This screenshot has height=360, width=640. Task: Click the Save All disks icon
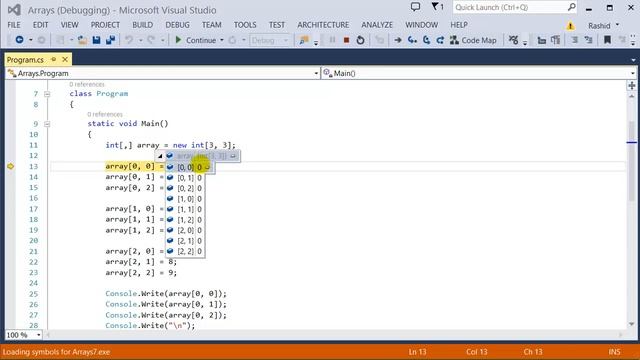[x=110, y=40]
